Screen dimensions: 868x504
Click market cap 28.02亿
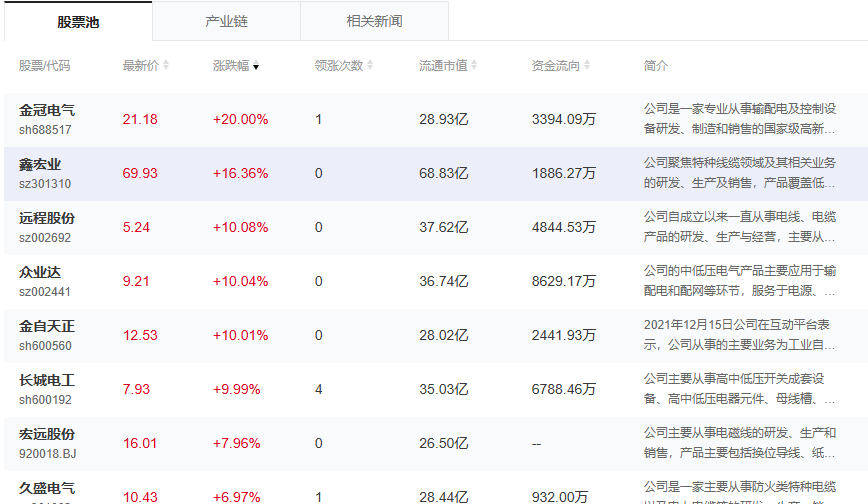pyautogui.click(x=443, y=335)
